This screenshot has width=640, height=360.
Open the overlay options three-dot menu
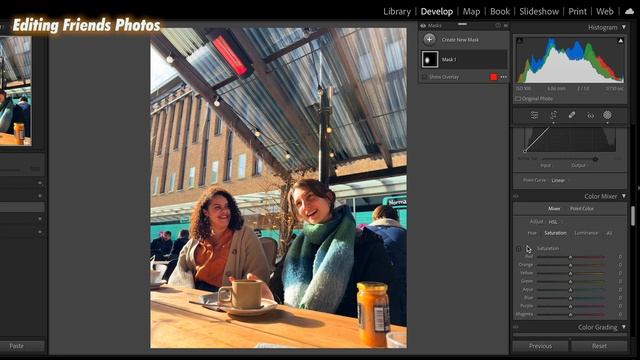point(504,77)
